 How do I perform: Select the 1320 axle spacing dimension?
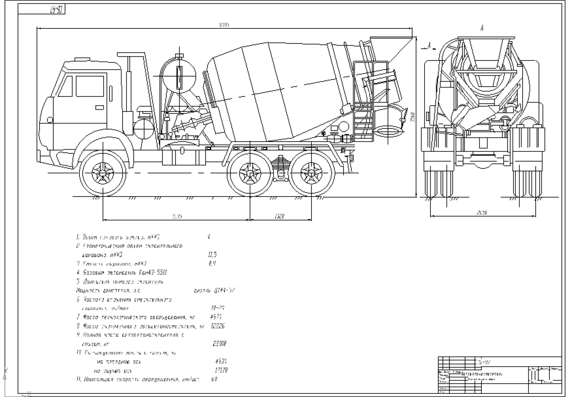[x=280, y=216]
